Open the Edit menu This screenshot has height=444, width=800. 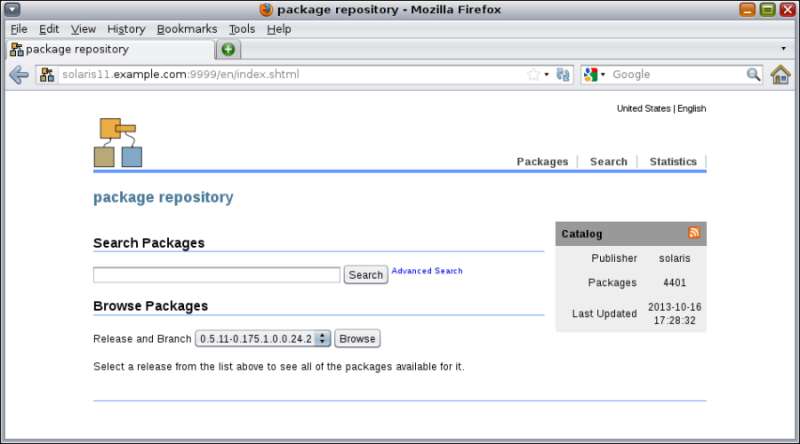pyautogui.click(x=49, y=29)
